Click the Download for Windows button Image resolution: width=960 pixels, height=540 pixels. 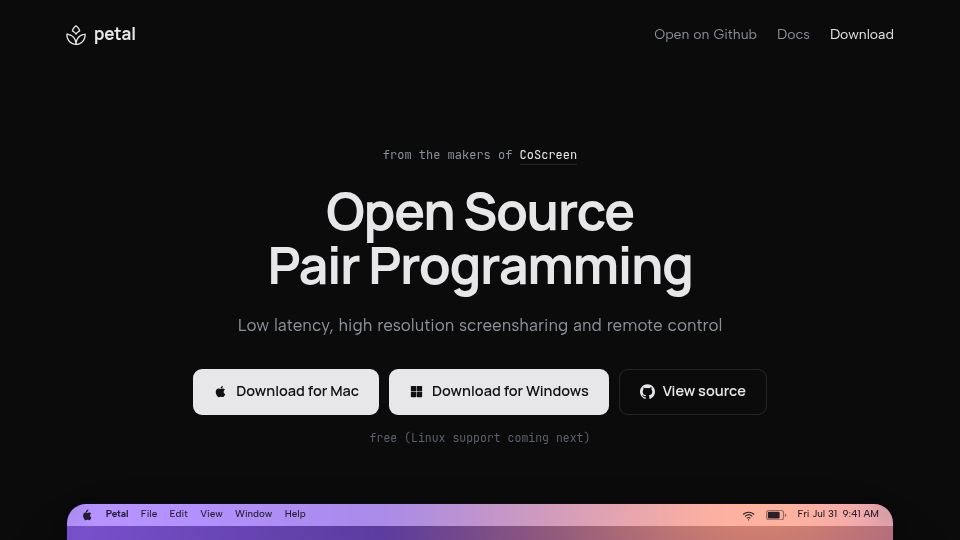tap(499, 392)
